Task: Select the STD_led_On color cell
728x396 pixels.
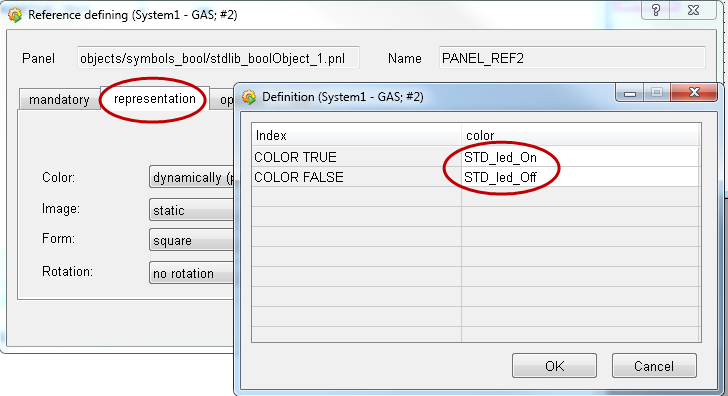Action: click(x=580, y=157)
